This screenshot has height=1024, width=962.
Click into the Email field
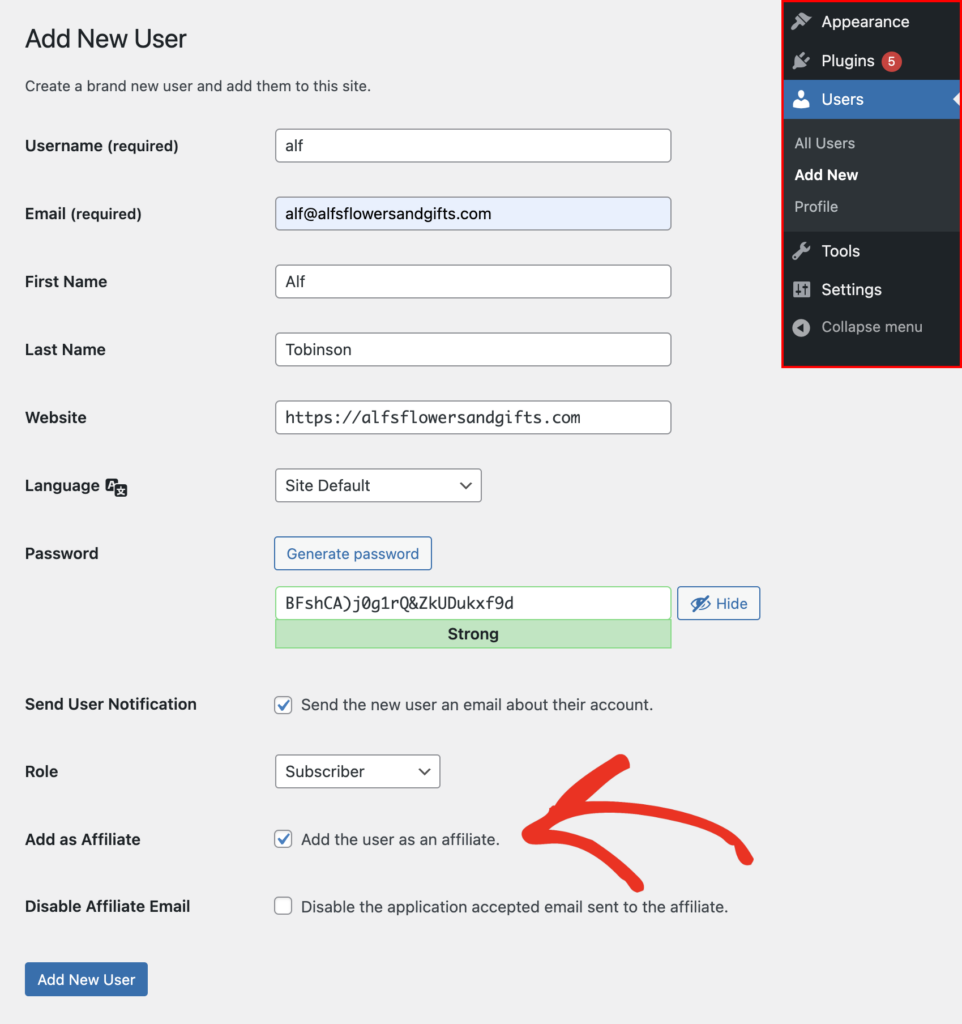(473, 214)
